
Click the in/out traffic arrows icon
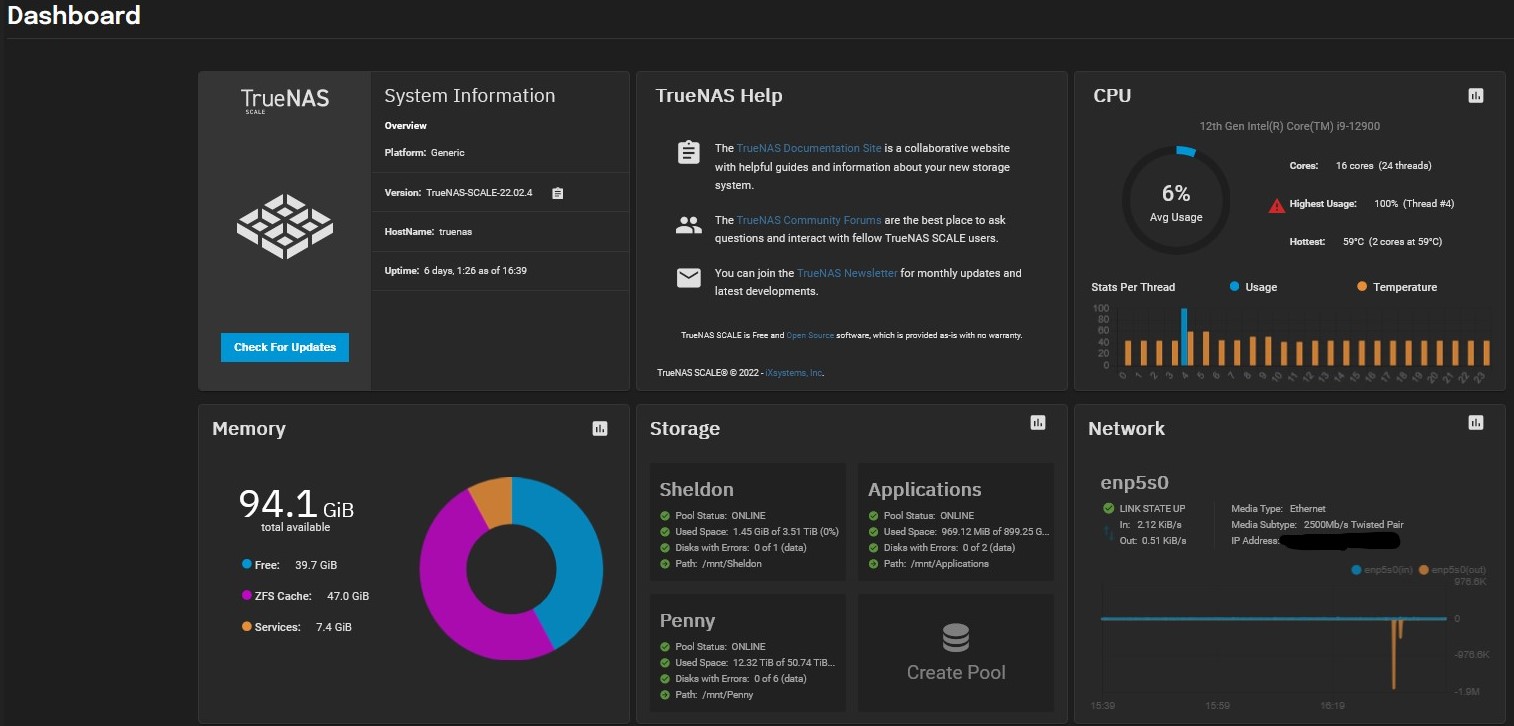point(1107,533)
